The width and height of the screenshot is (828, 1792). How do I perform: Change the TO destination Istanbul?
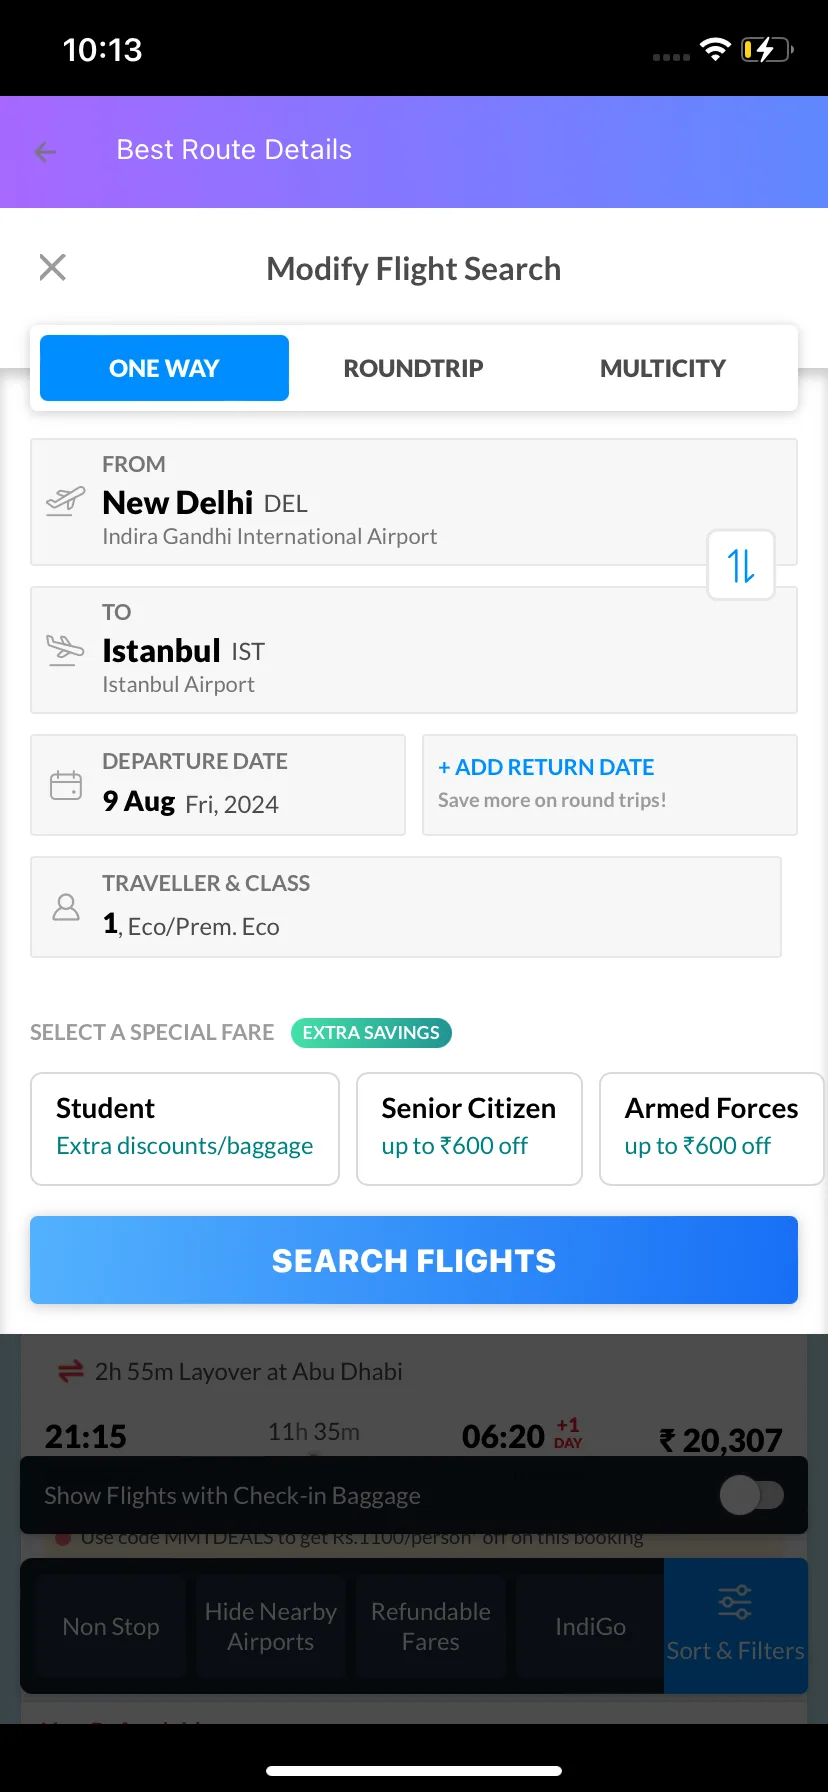coord(414,650)
